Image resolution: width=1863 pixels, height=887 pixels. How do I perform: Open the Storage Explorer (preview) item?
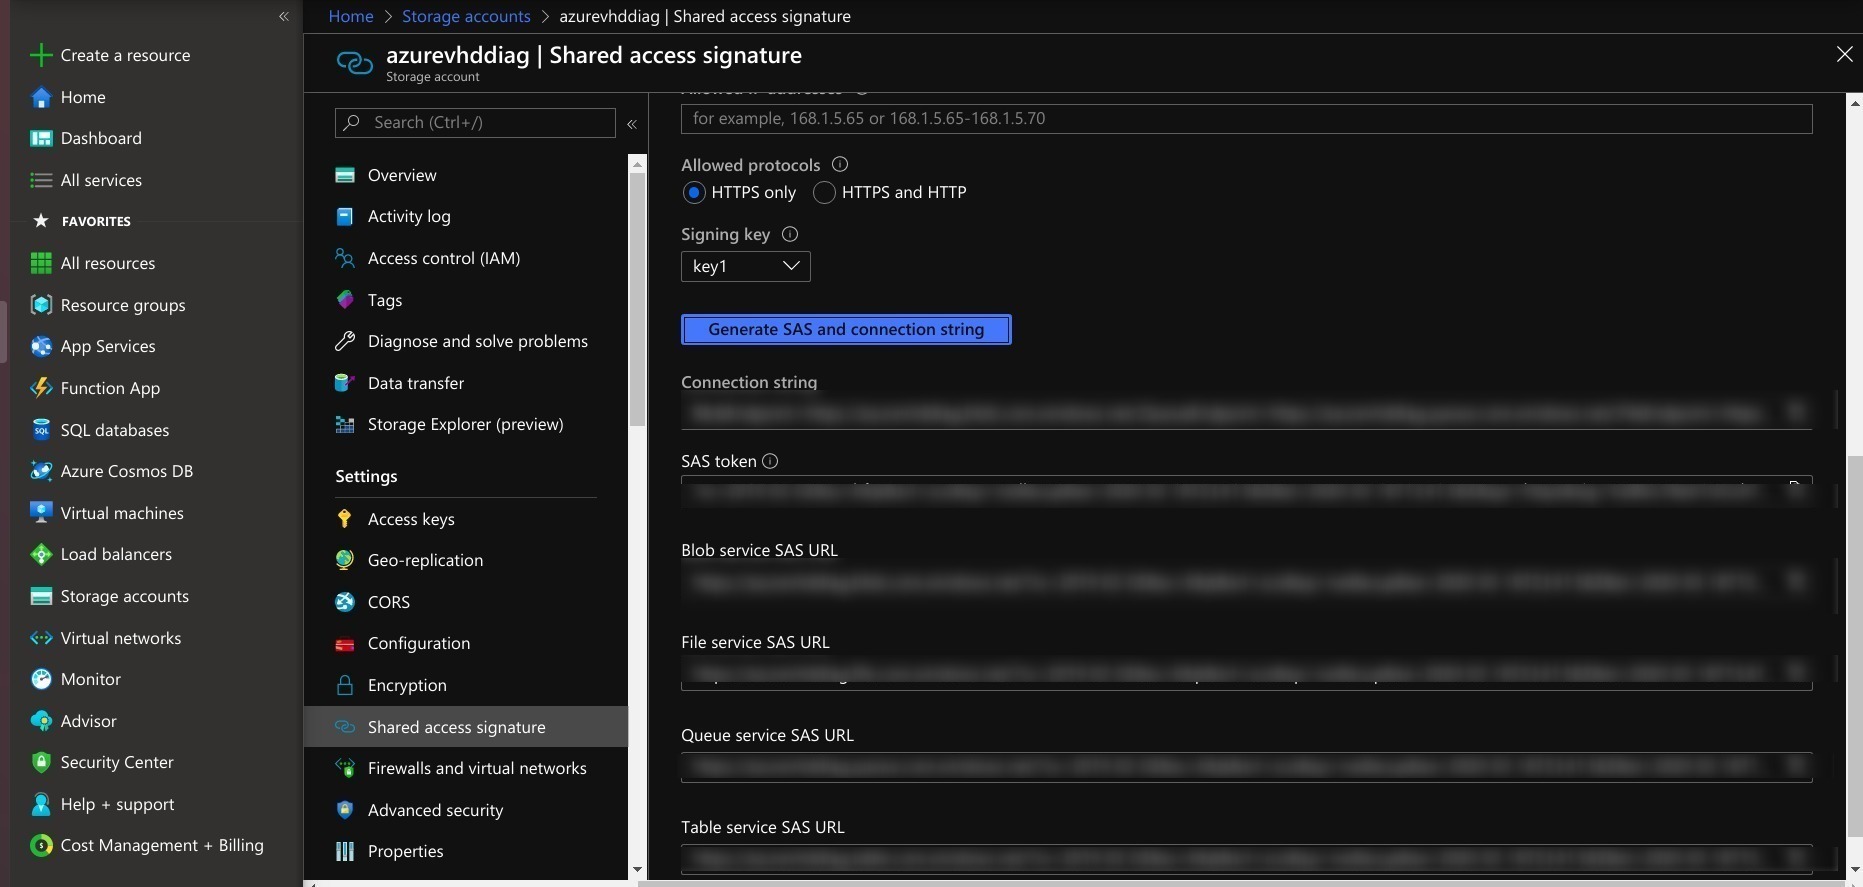[x=465, y=424]
